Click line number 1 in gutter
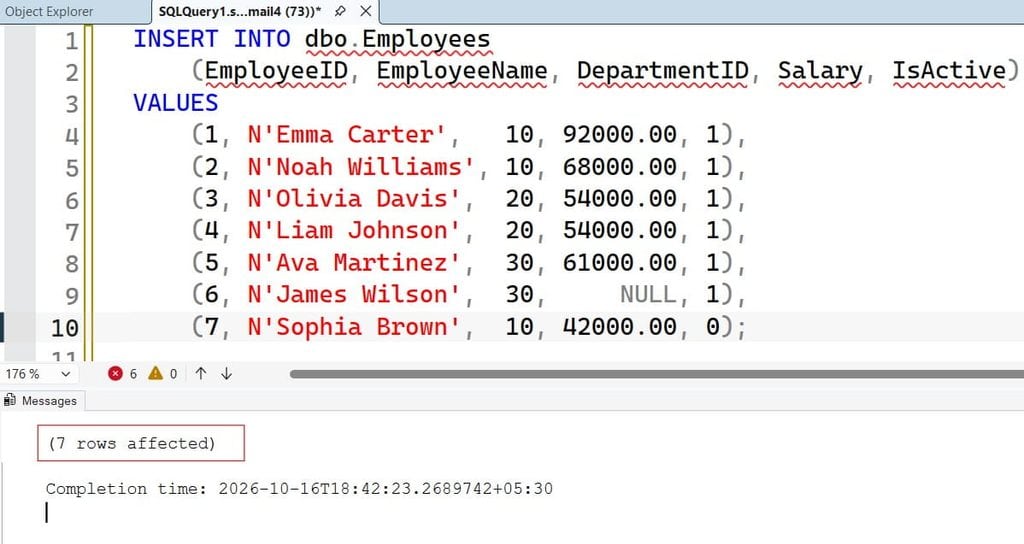Screen dimensions: 1024x544 [x=72, y=41]
